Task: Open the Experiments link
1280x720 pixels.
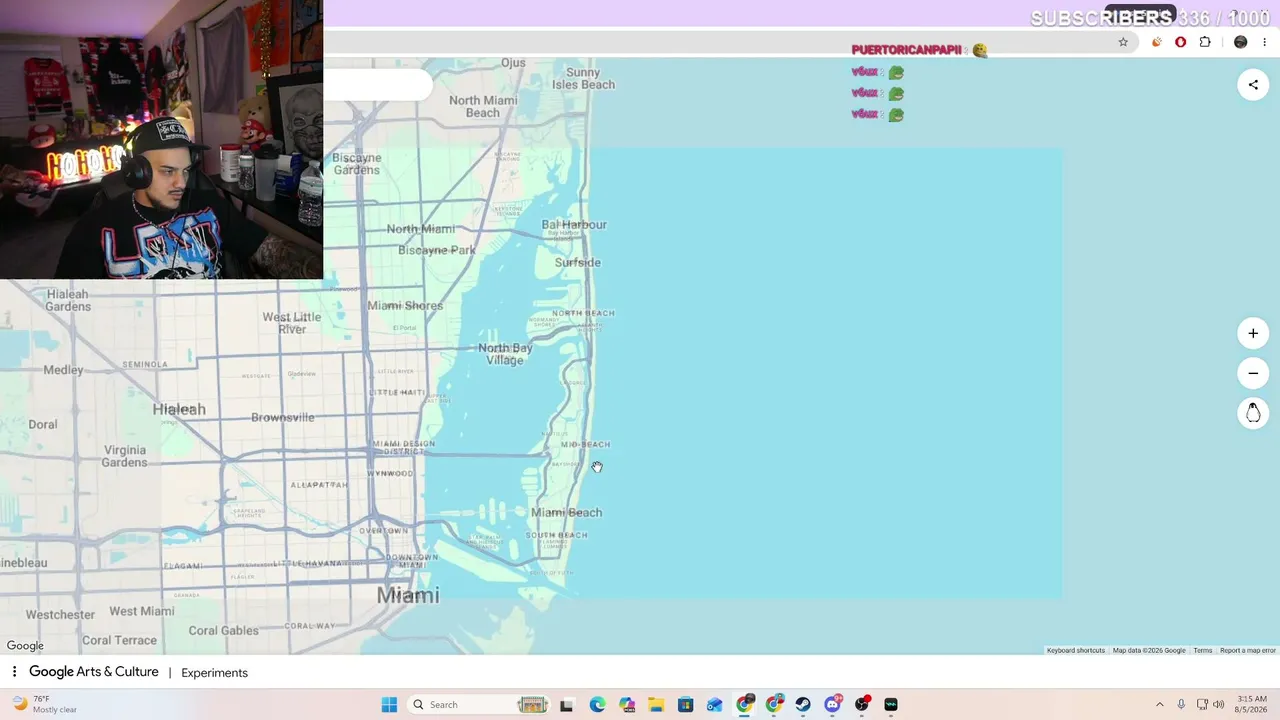Action: 214,673
